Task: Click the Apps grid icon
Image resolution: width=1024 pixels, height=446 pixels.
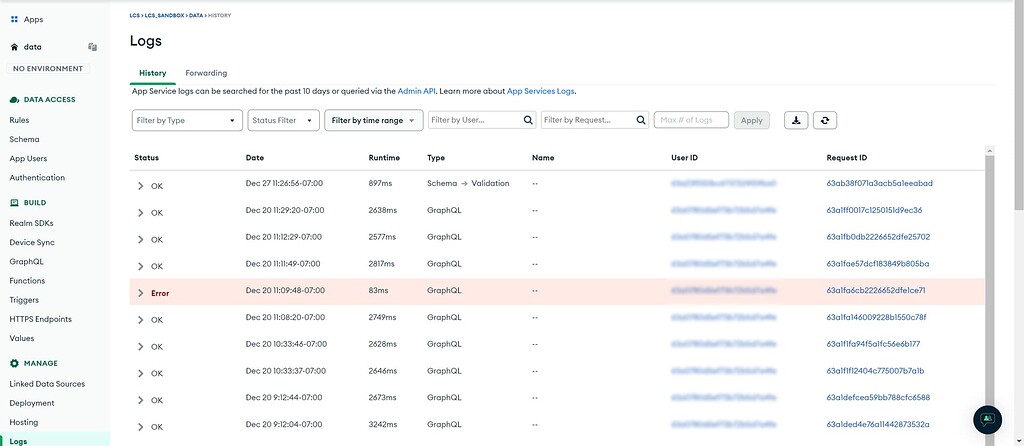Action: point(14,19)
